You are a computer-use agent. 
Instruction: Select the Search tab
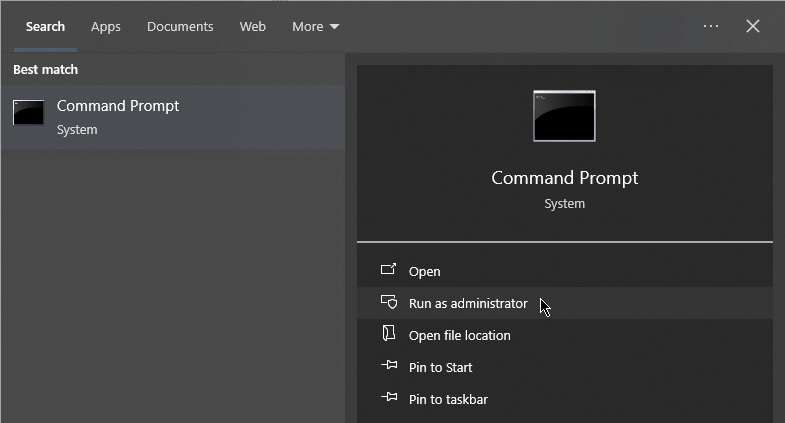(x=45, y=27)
